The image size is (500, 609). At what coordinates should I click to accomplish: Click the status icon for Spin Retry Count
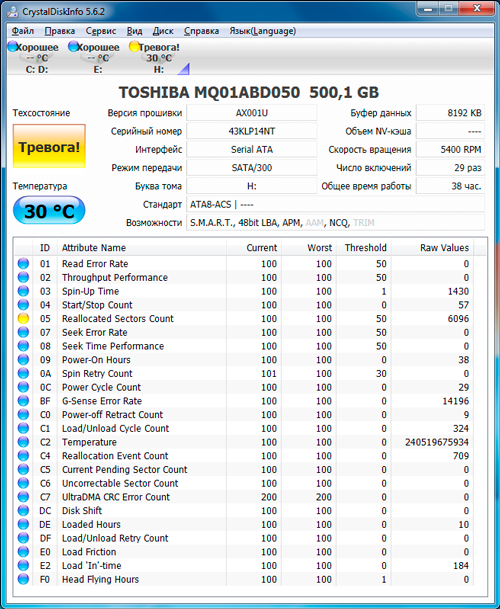point(23,373)
